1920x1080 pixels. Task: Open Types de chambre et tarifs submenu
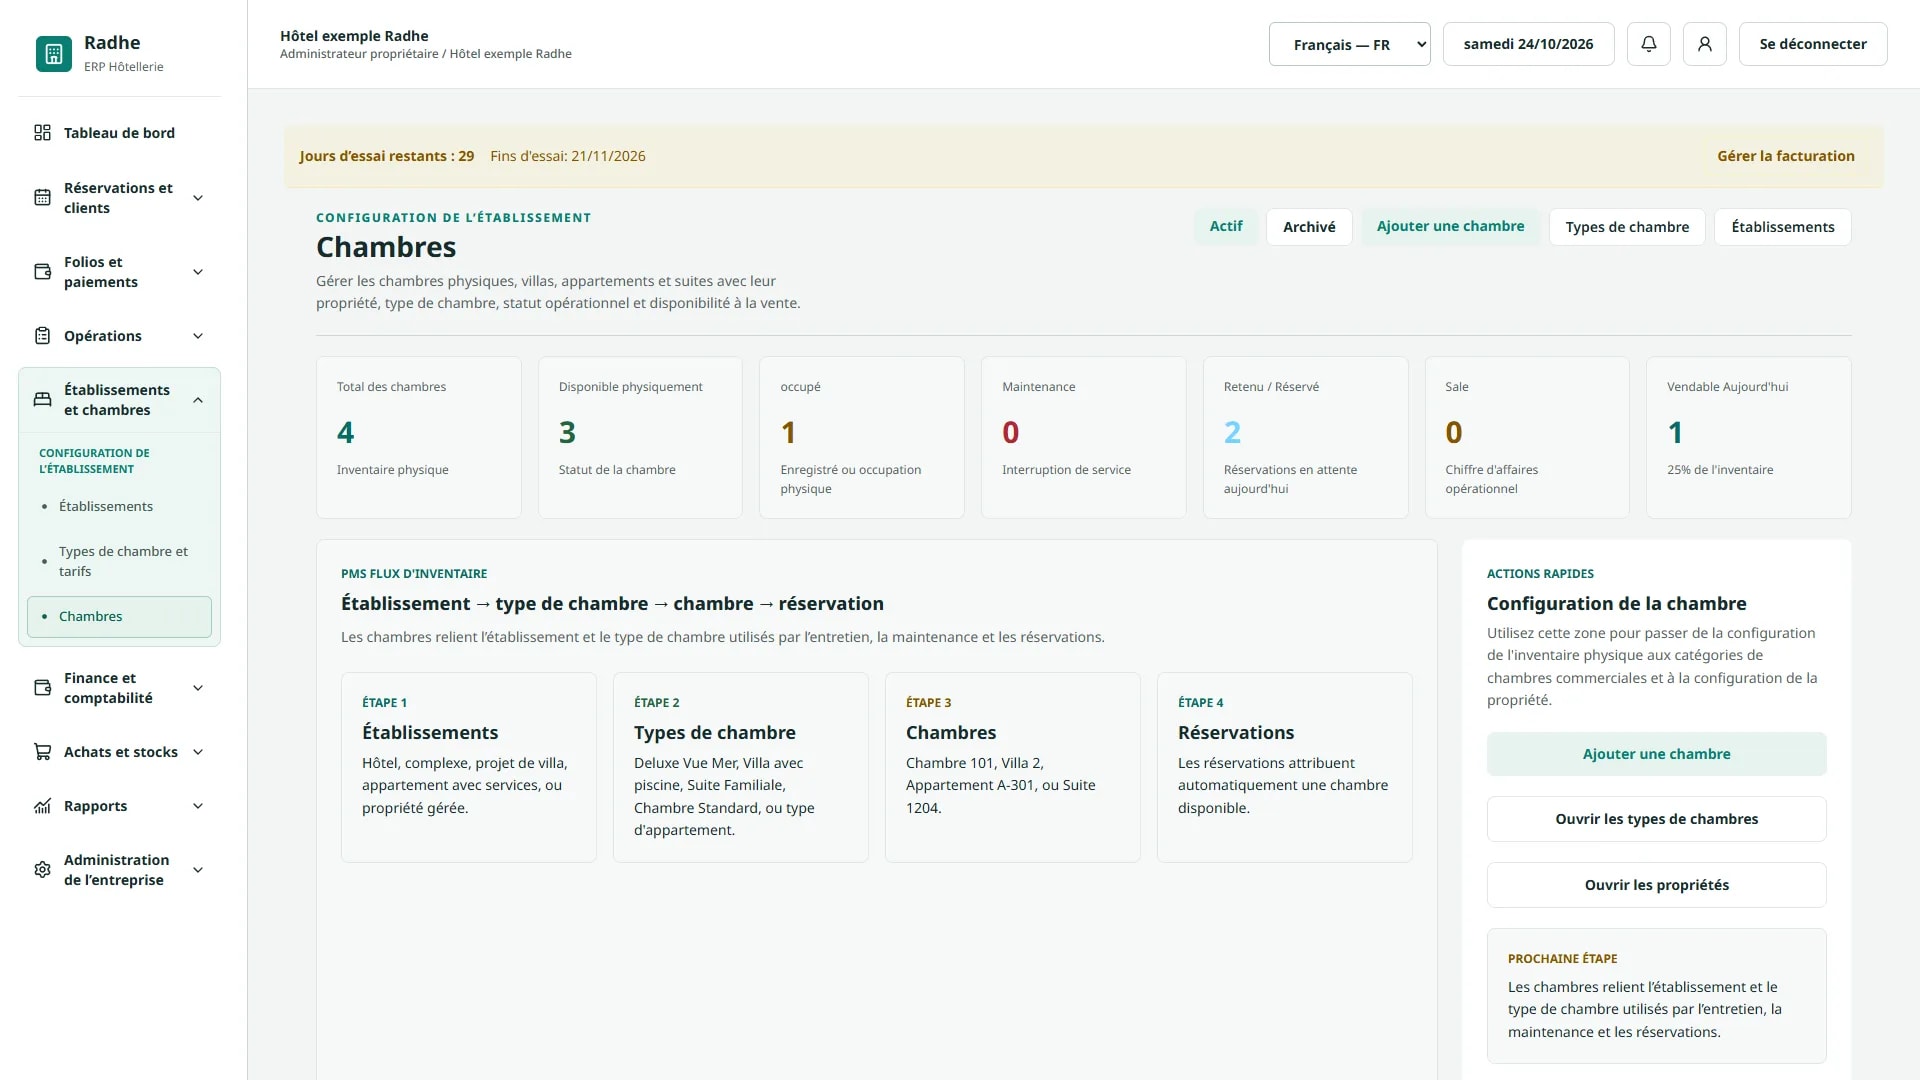click(x=119, y=561)
